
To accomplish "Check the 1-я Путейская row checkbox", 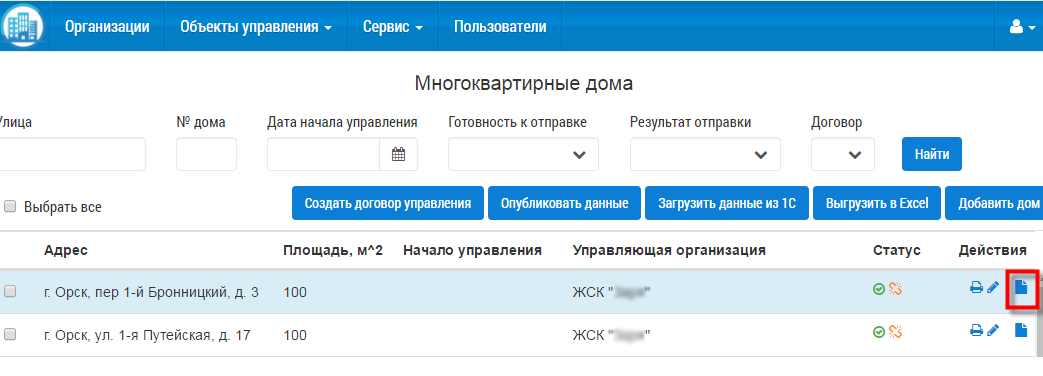I will pyautogui.click(x=10, y=335).
